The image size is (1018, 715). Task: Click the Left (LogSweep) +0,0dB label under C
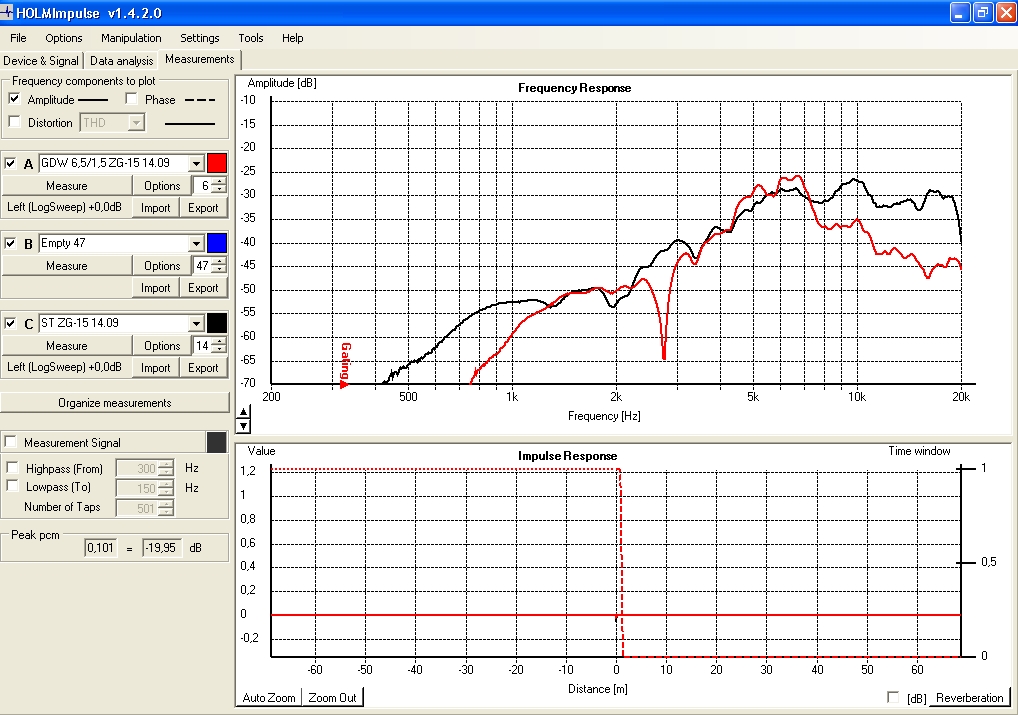pos(64,367)
